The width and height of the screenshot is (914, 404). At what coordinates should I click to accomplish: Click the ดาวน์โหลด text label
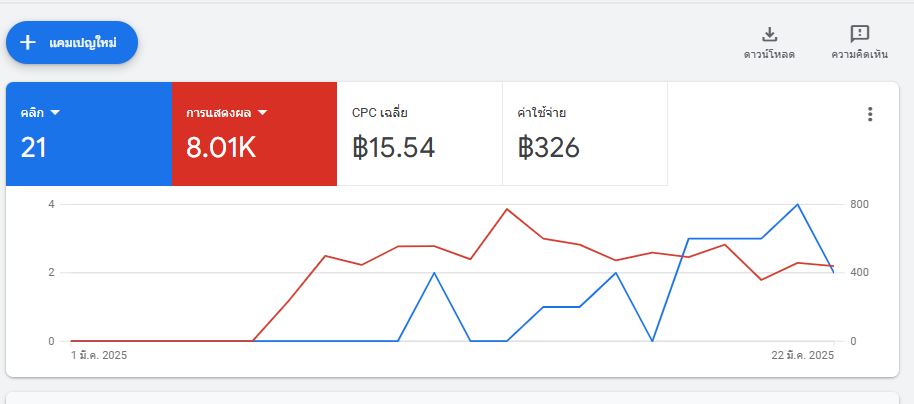tap(769, 54)
